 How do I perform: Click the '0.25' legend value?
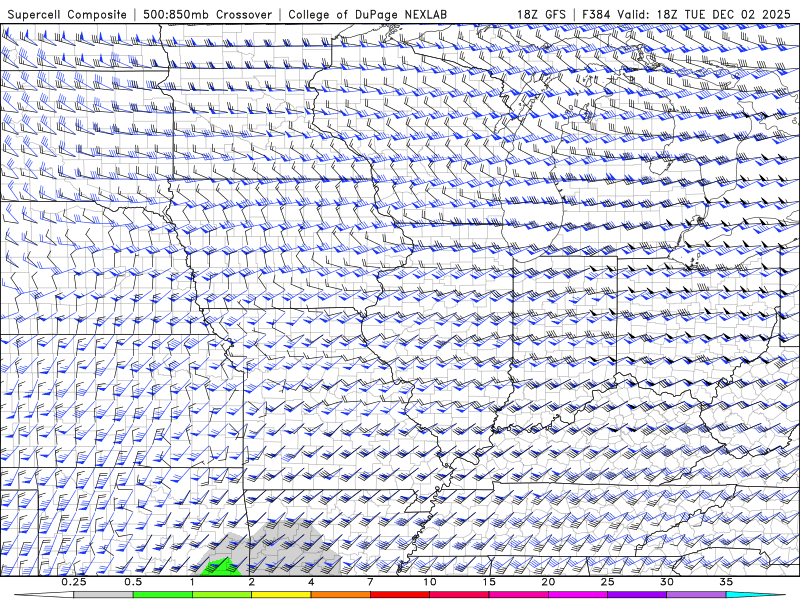74,582
